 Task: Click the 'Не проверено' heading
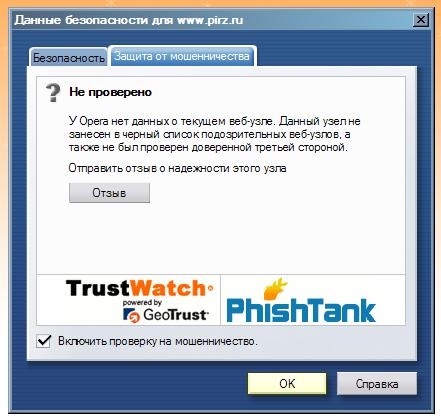click(x=111, y=92)
